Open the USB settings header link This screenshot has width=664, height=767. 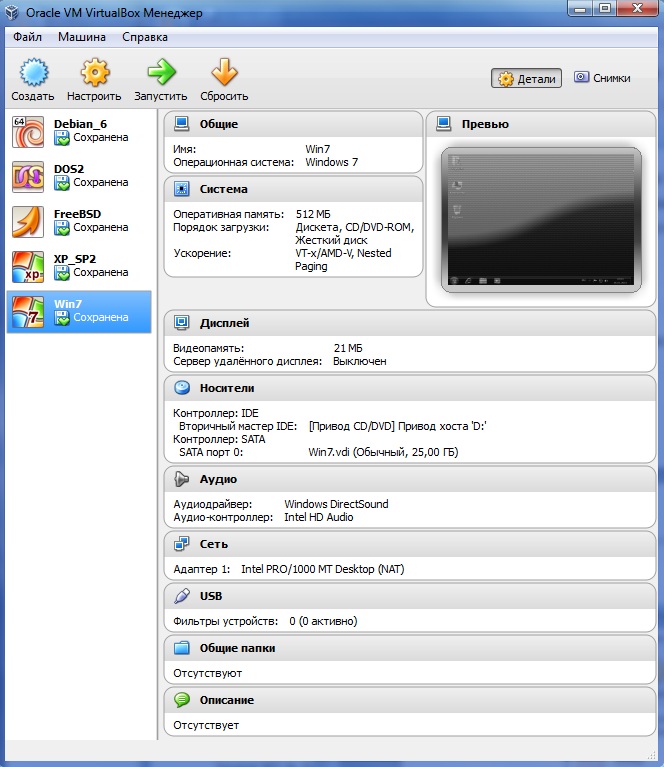pyautogui.click(x=211, y=596)
